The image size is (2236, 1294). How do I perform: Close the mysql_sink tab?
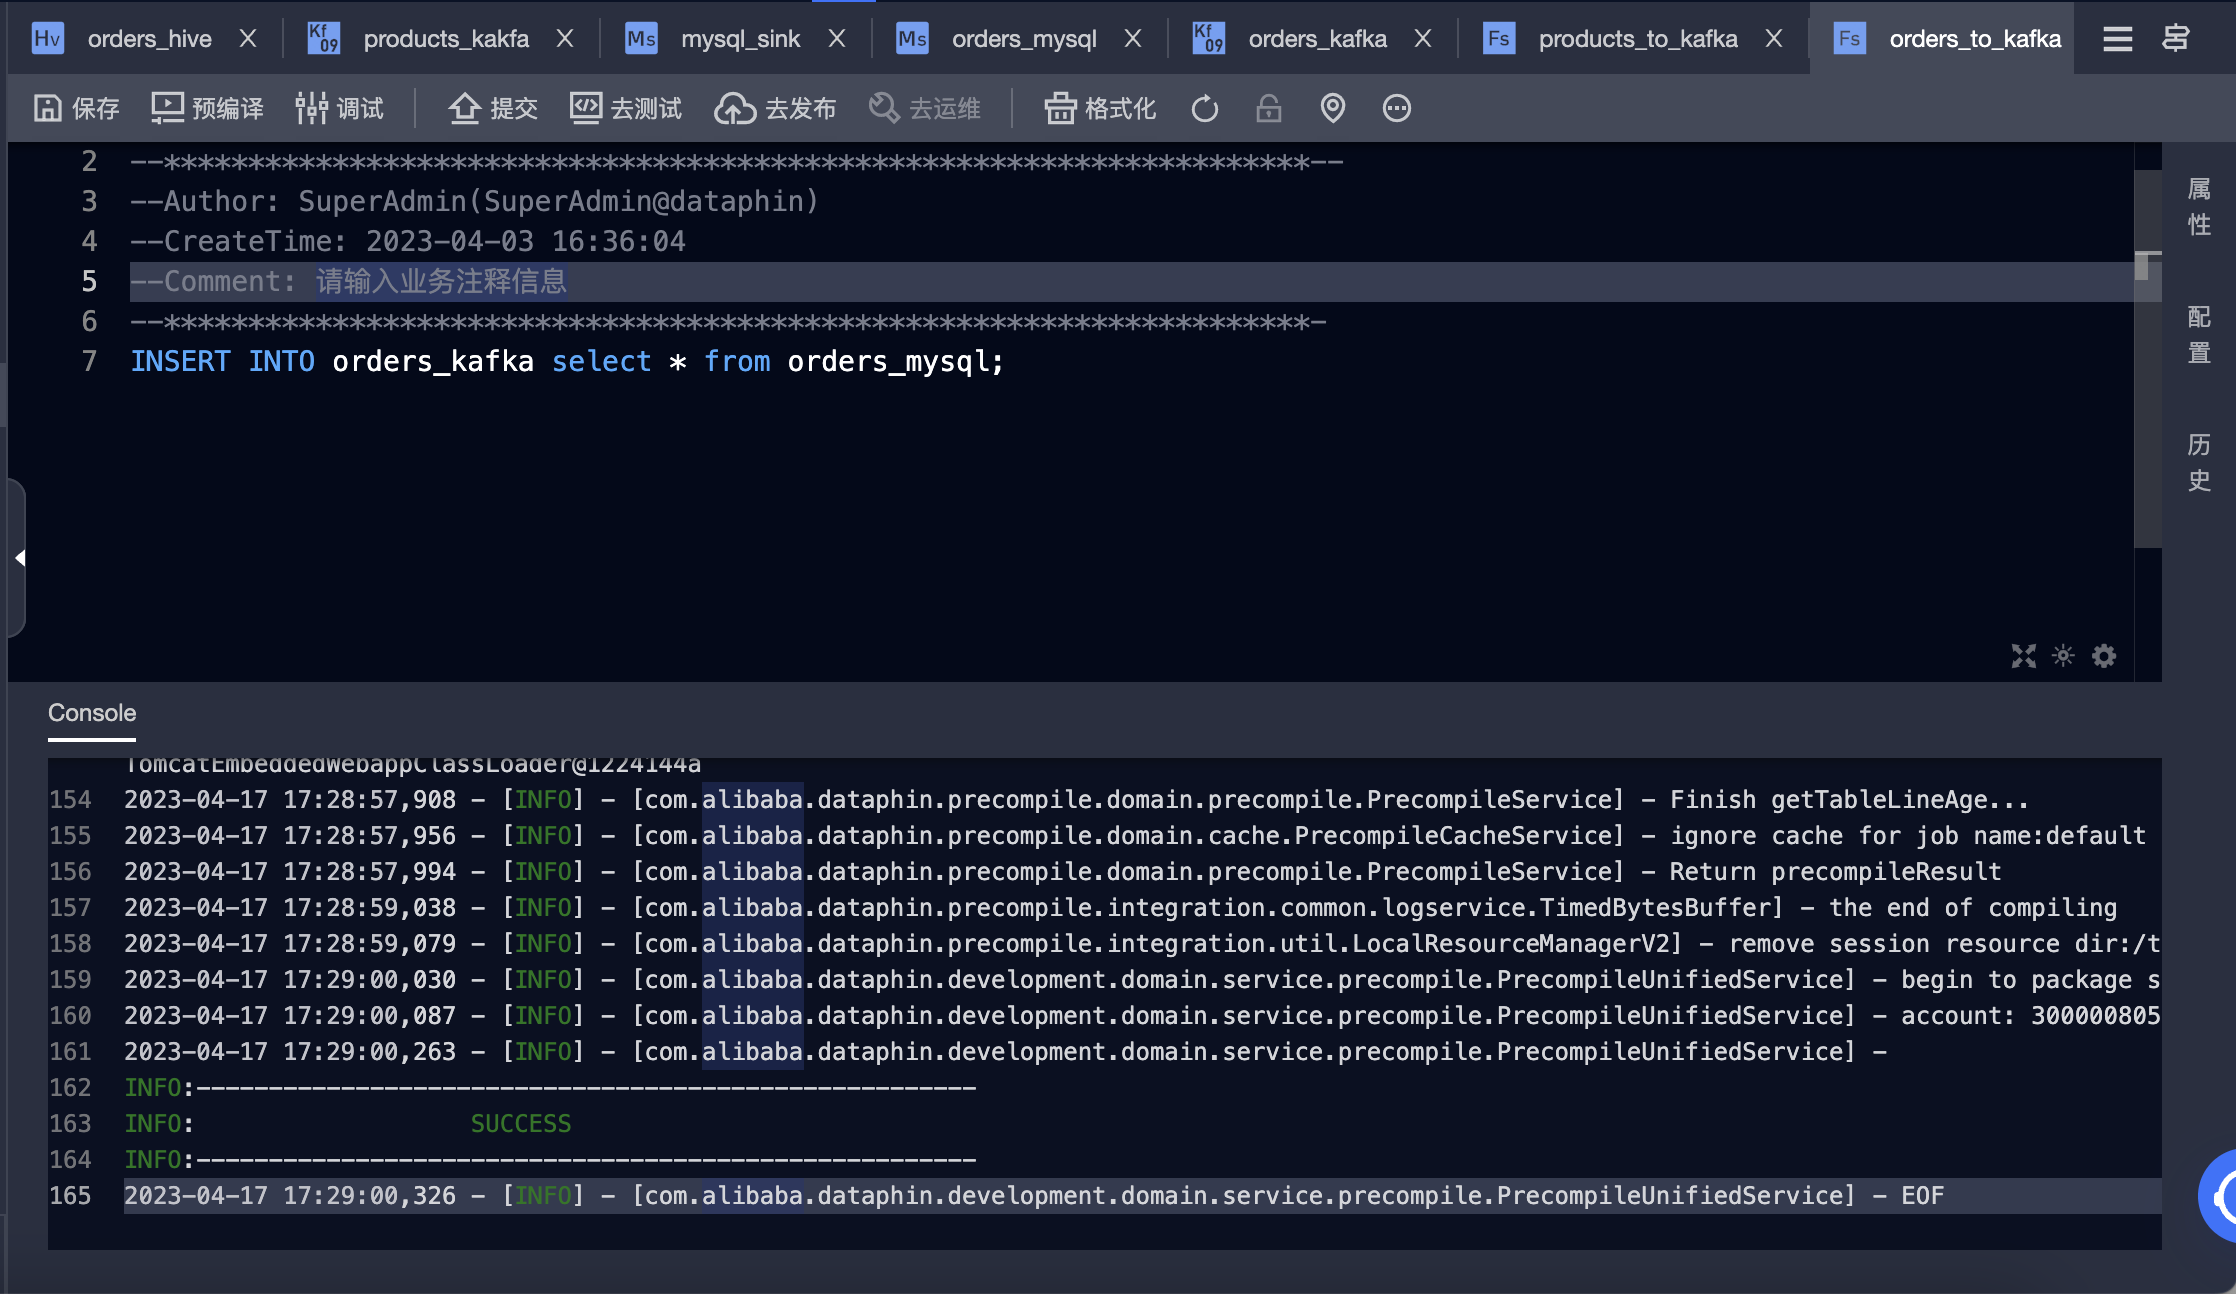tap(837, 39)
